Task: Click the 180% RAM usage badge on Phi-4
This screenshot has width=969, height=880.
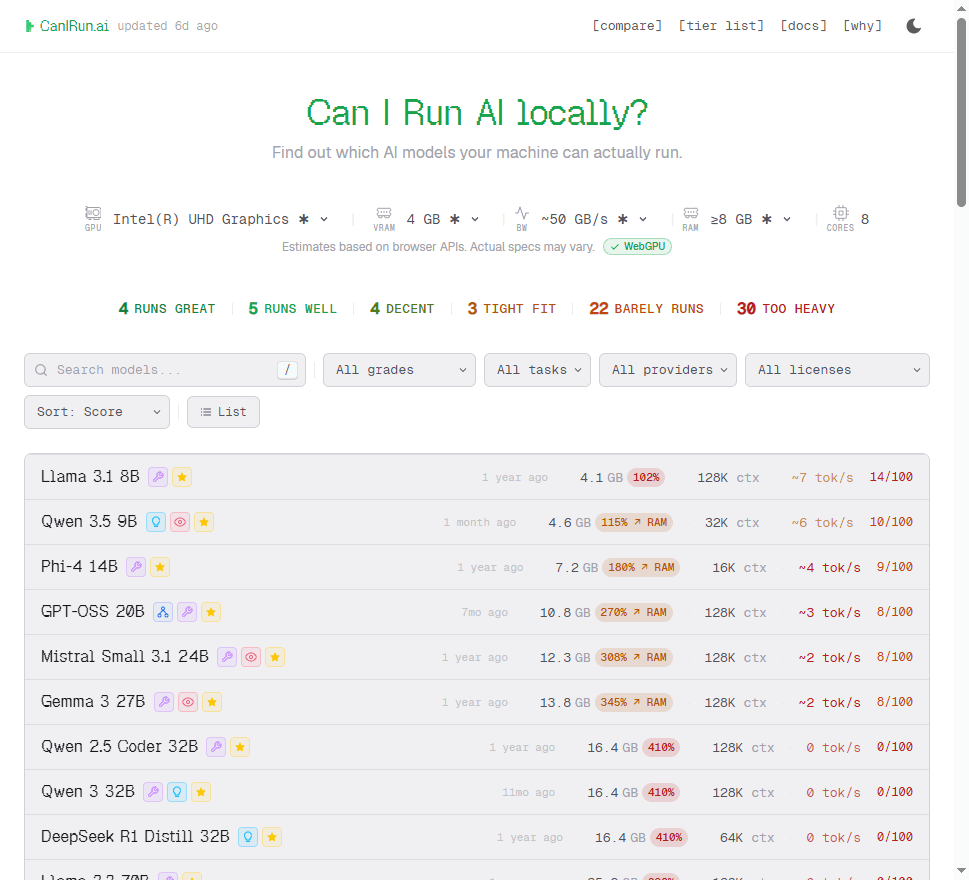Action: click(x=640, y=567)
